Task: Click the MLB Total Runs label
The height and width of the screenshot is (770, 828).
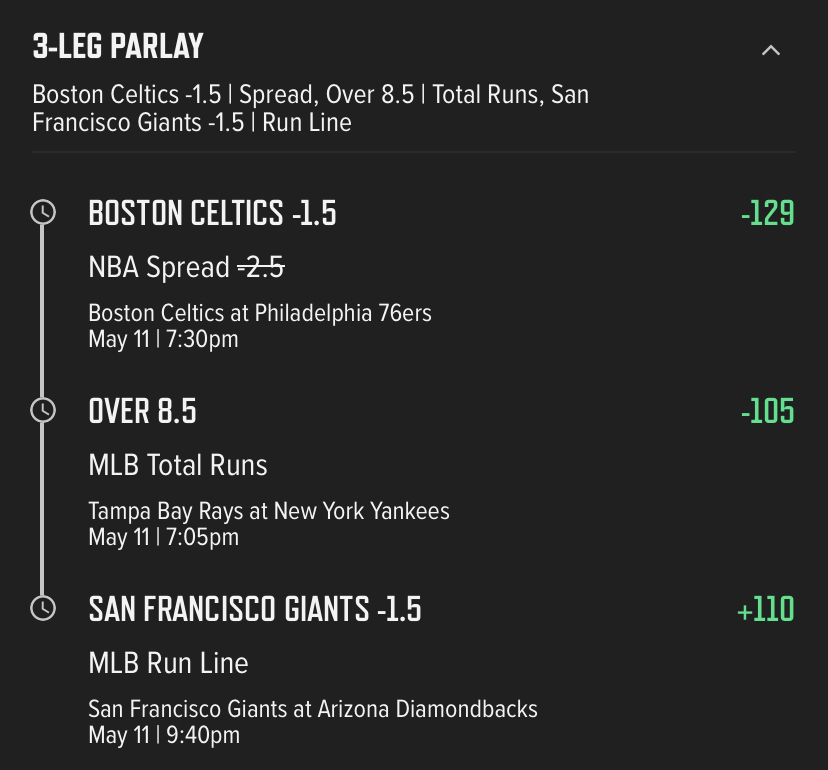Action: coord(178,465)
